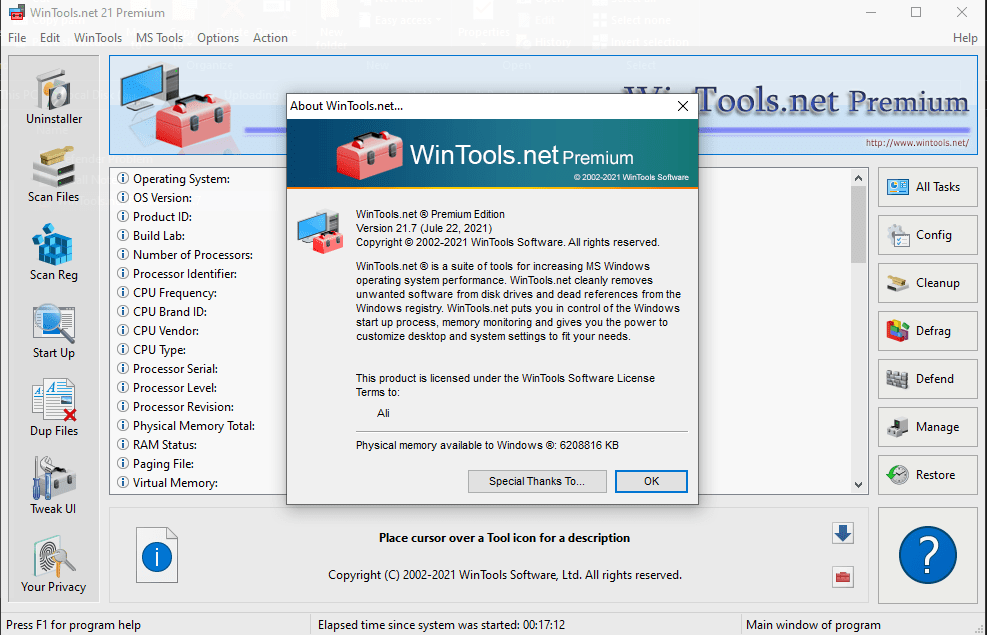
Task: Click the scroll up arrow of the info list
Action: pos(858,178)
